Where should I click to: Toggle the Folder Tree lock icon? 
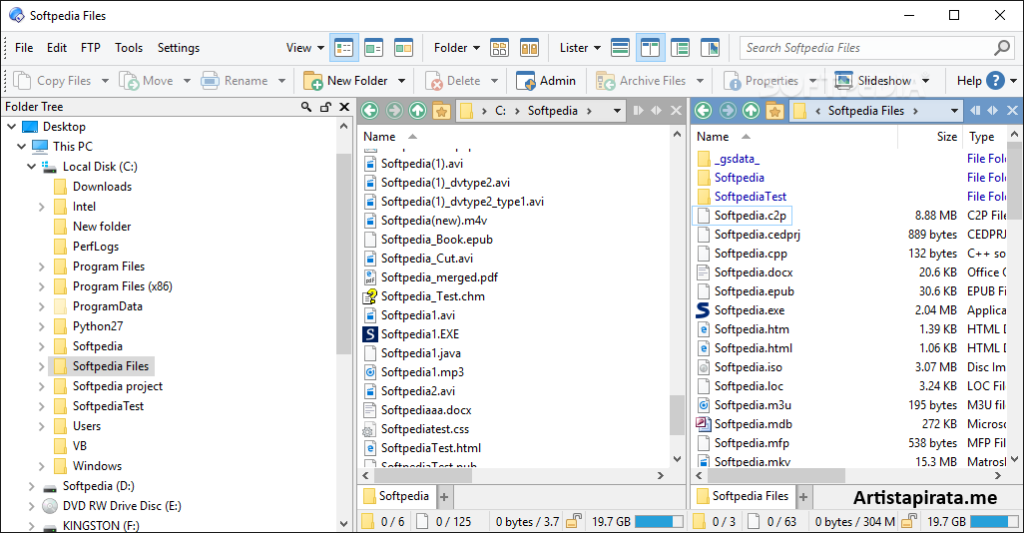(x=325, y=106)
